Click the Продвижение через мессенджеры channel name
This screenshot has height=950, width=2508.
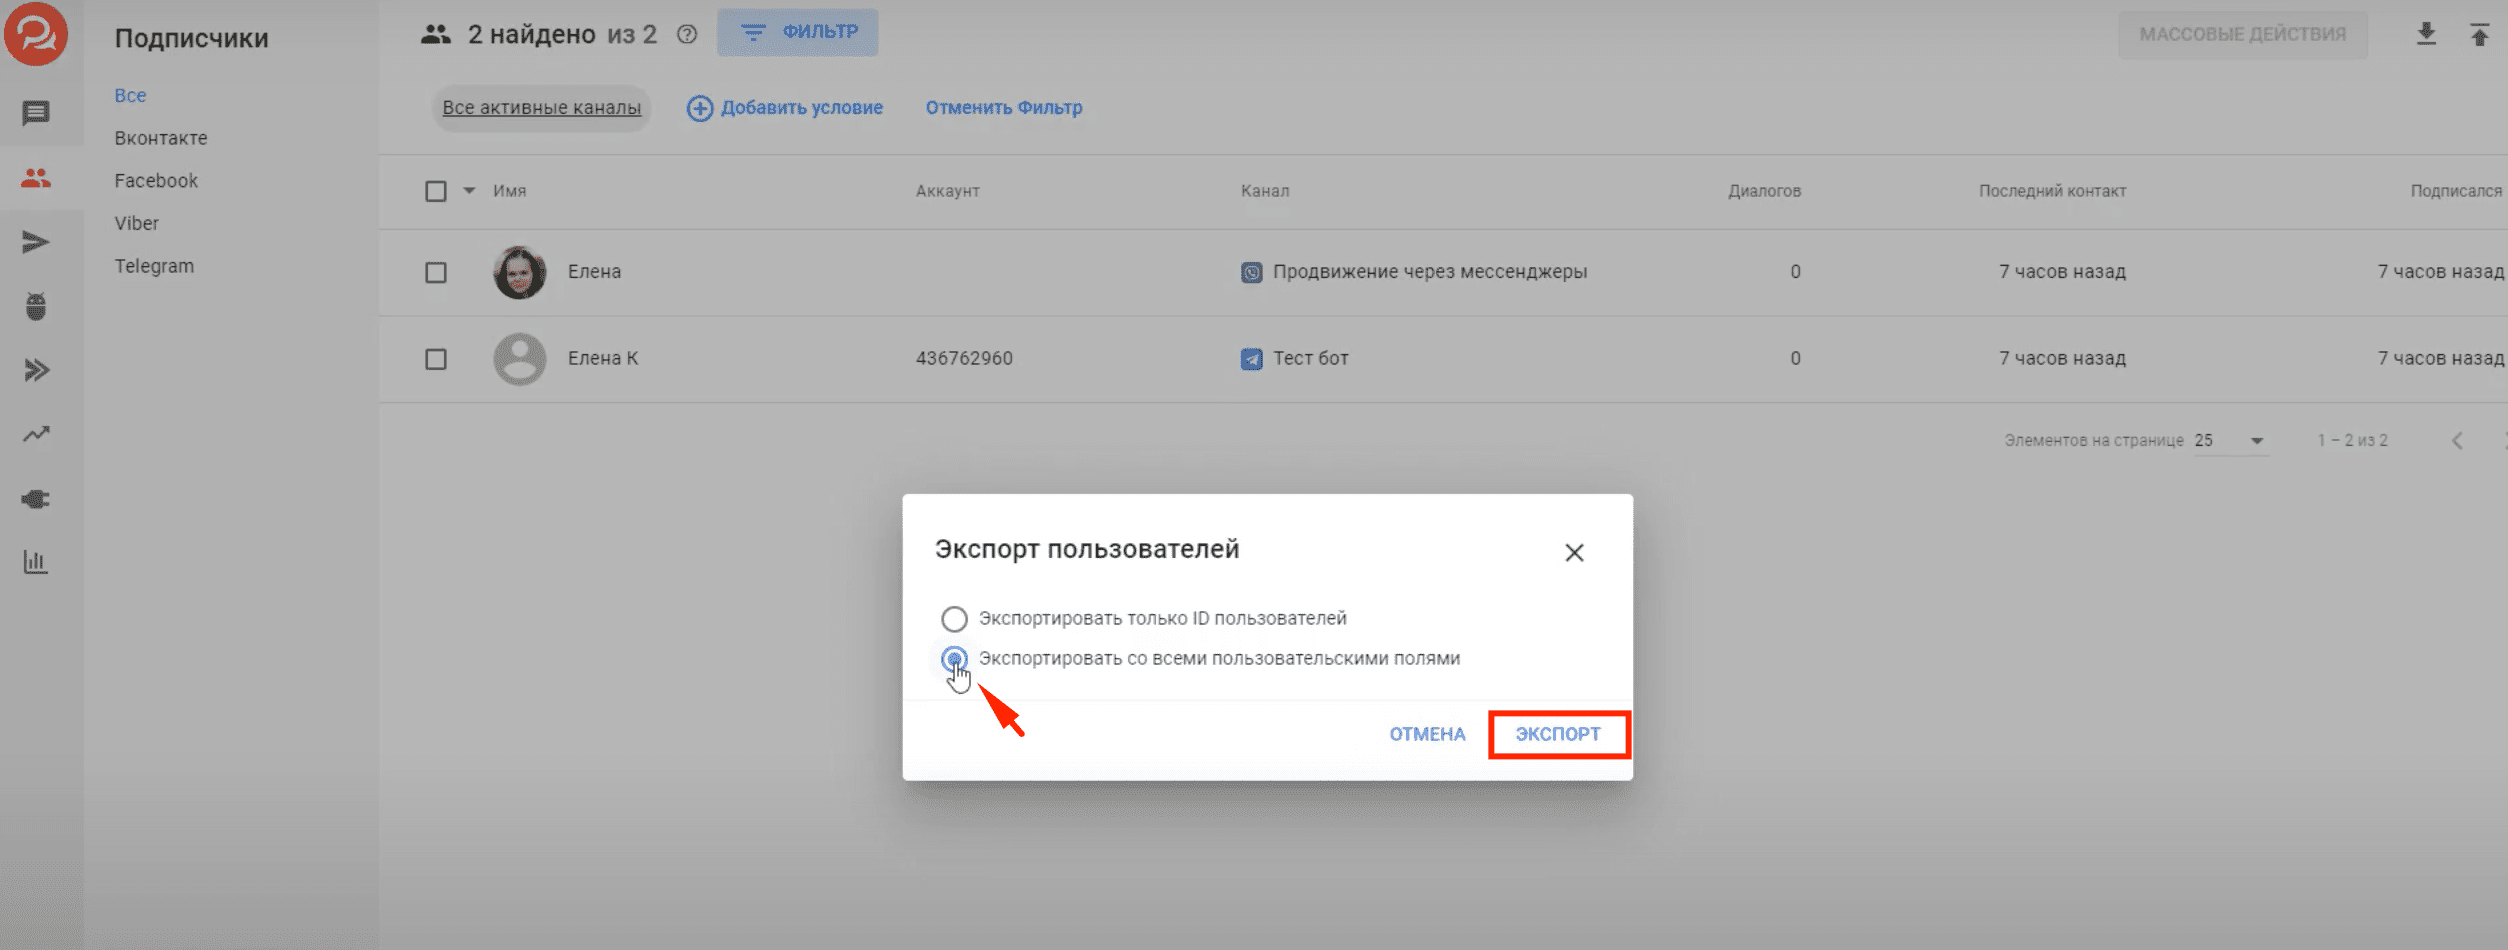(x=1430, y=272)
